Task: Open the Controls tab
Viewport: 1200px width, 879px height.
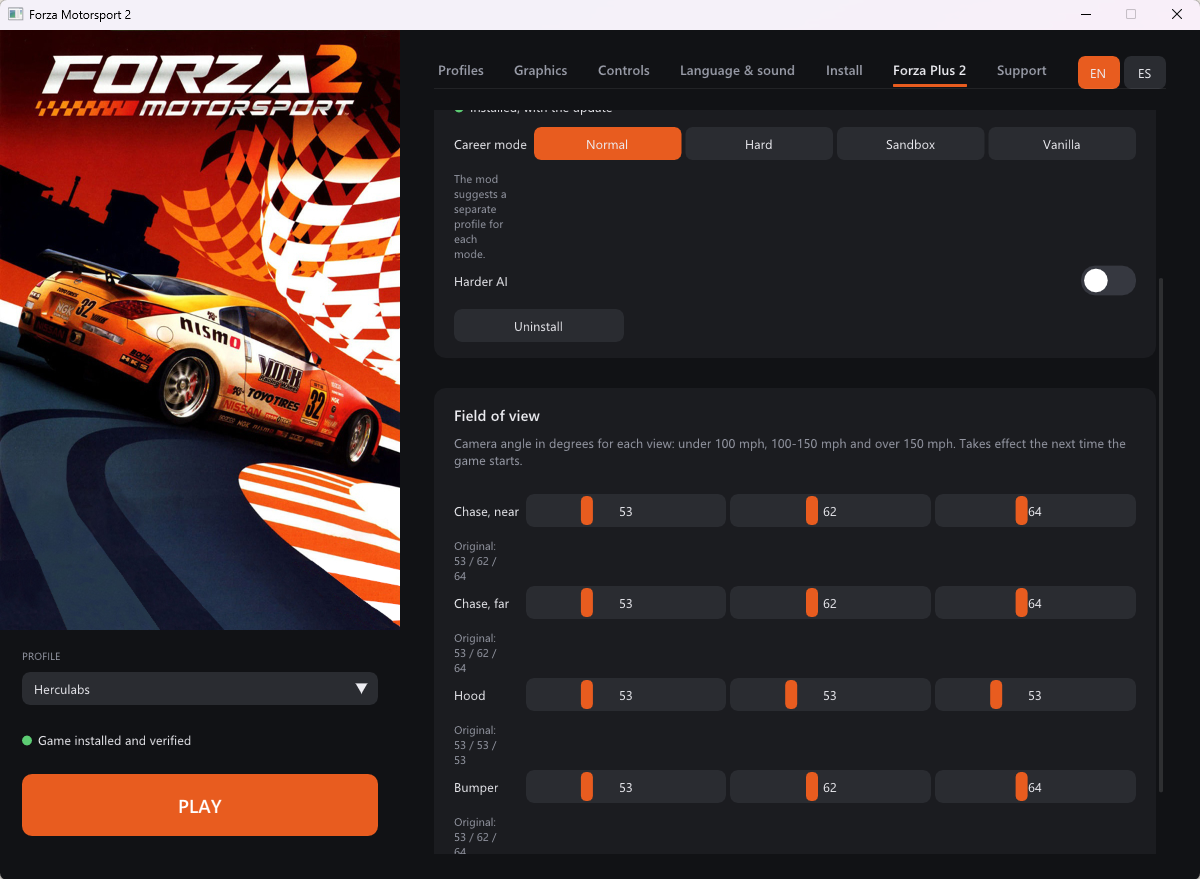Action: 624,70
